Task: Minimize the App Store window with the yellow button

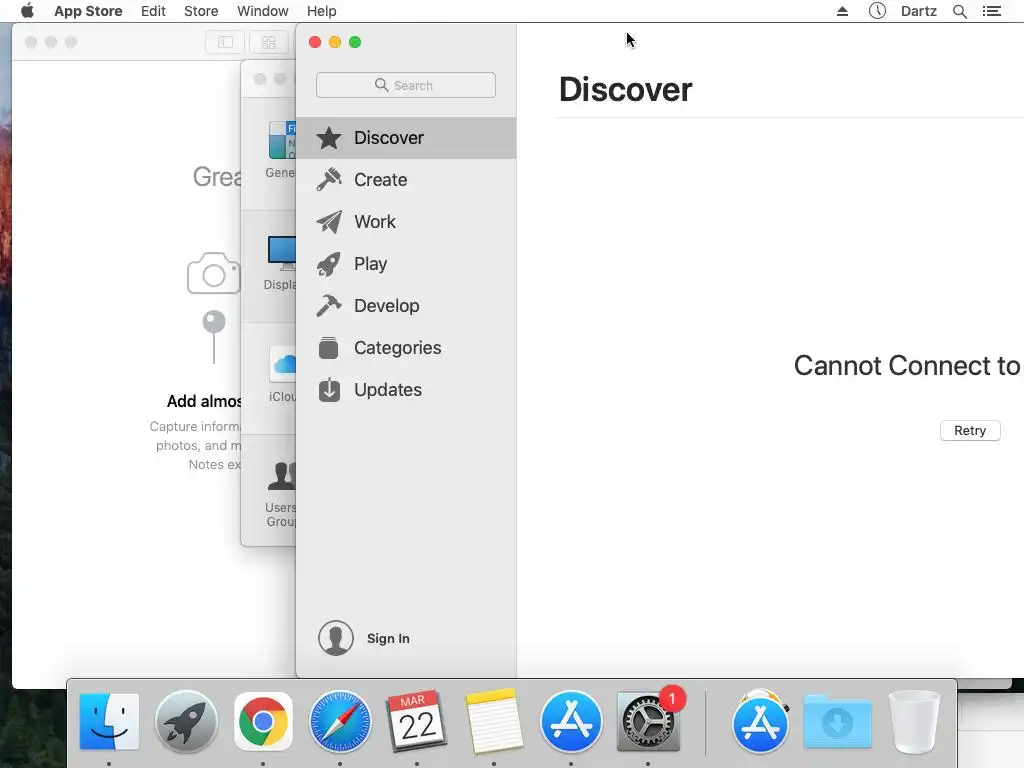Action: coord(335,42)
